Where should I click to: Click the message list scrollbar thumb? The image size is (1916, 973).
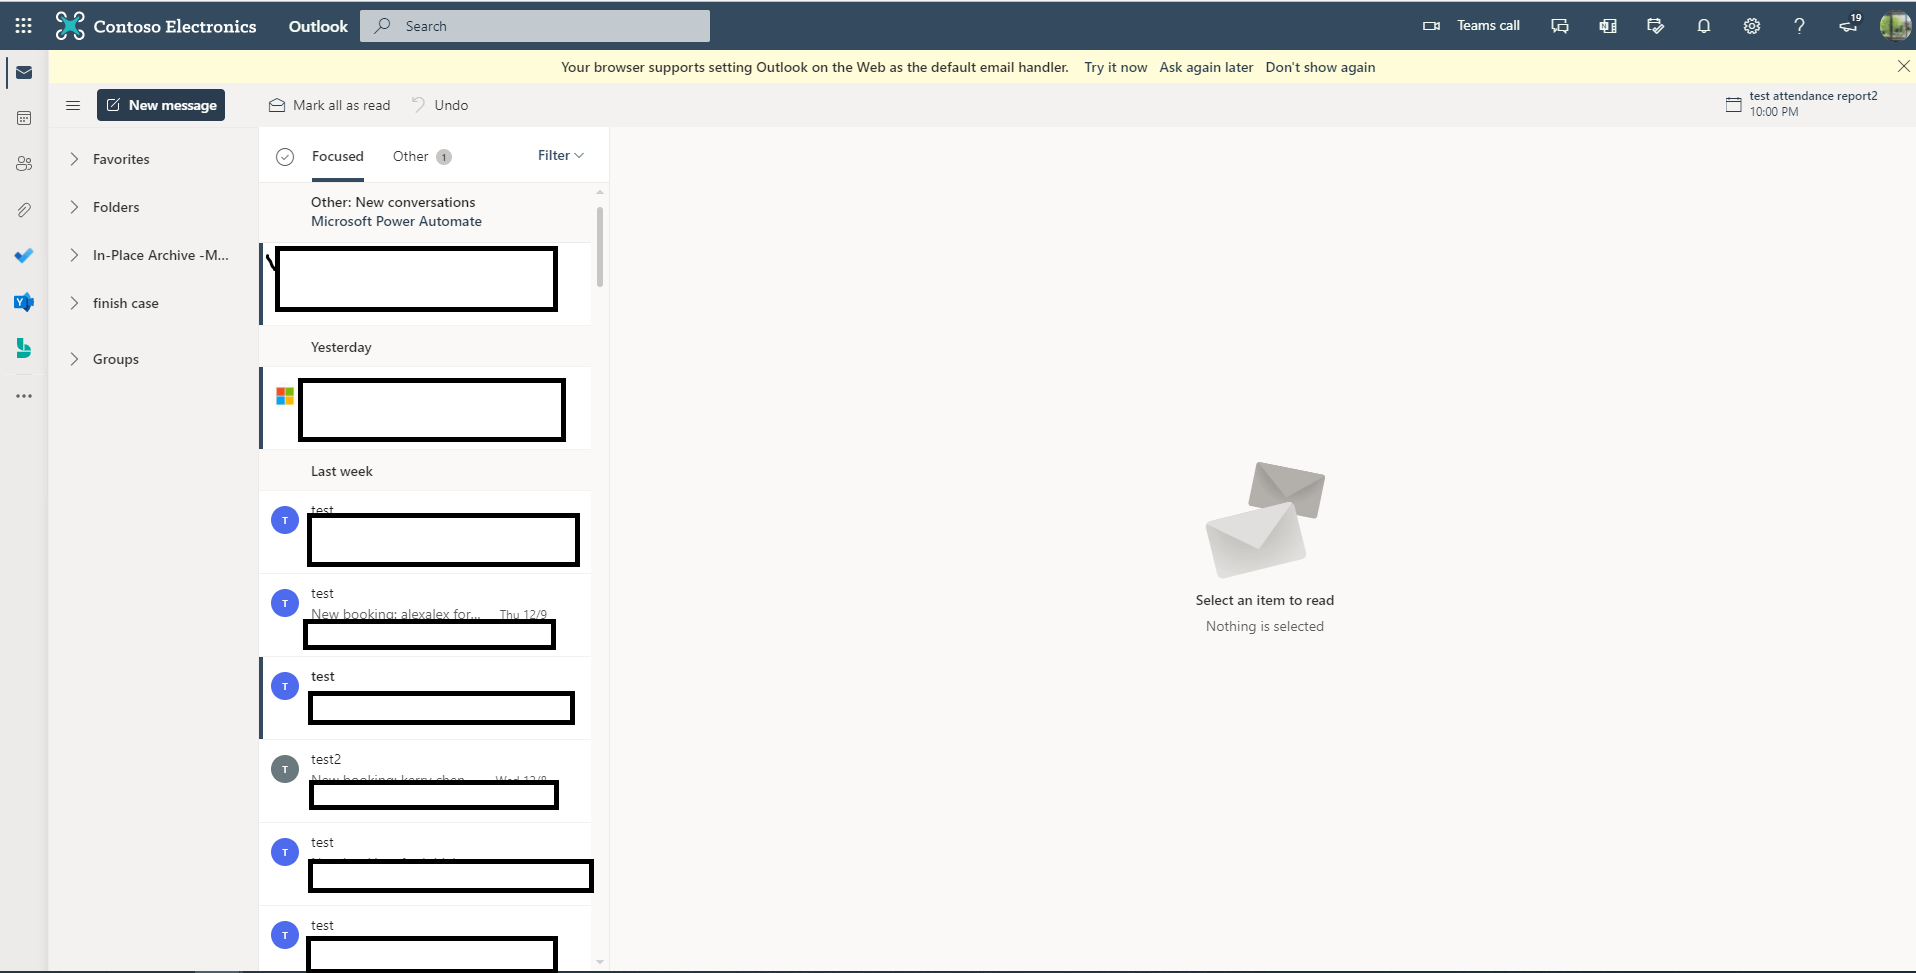tap(600, 247)
